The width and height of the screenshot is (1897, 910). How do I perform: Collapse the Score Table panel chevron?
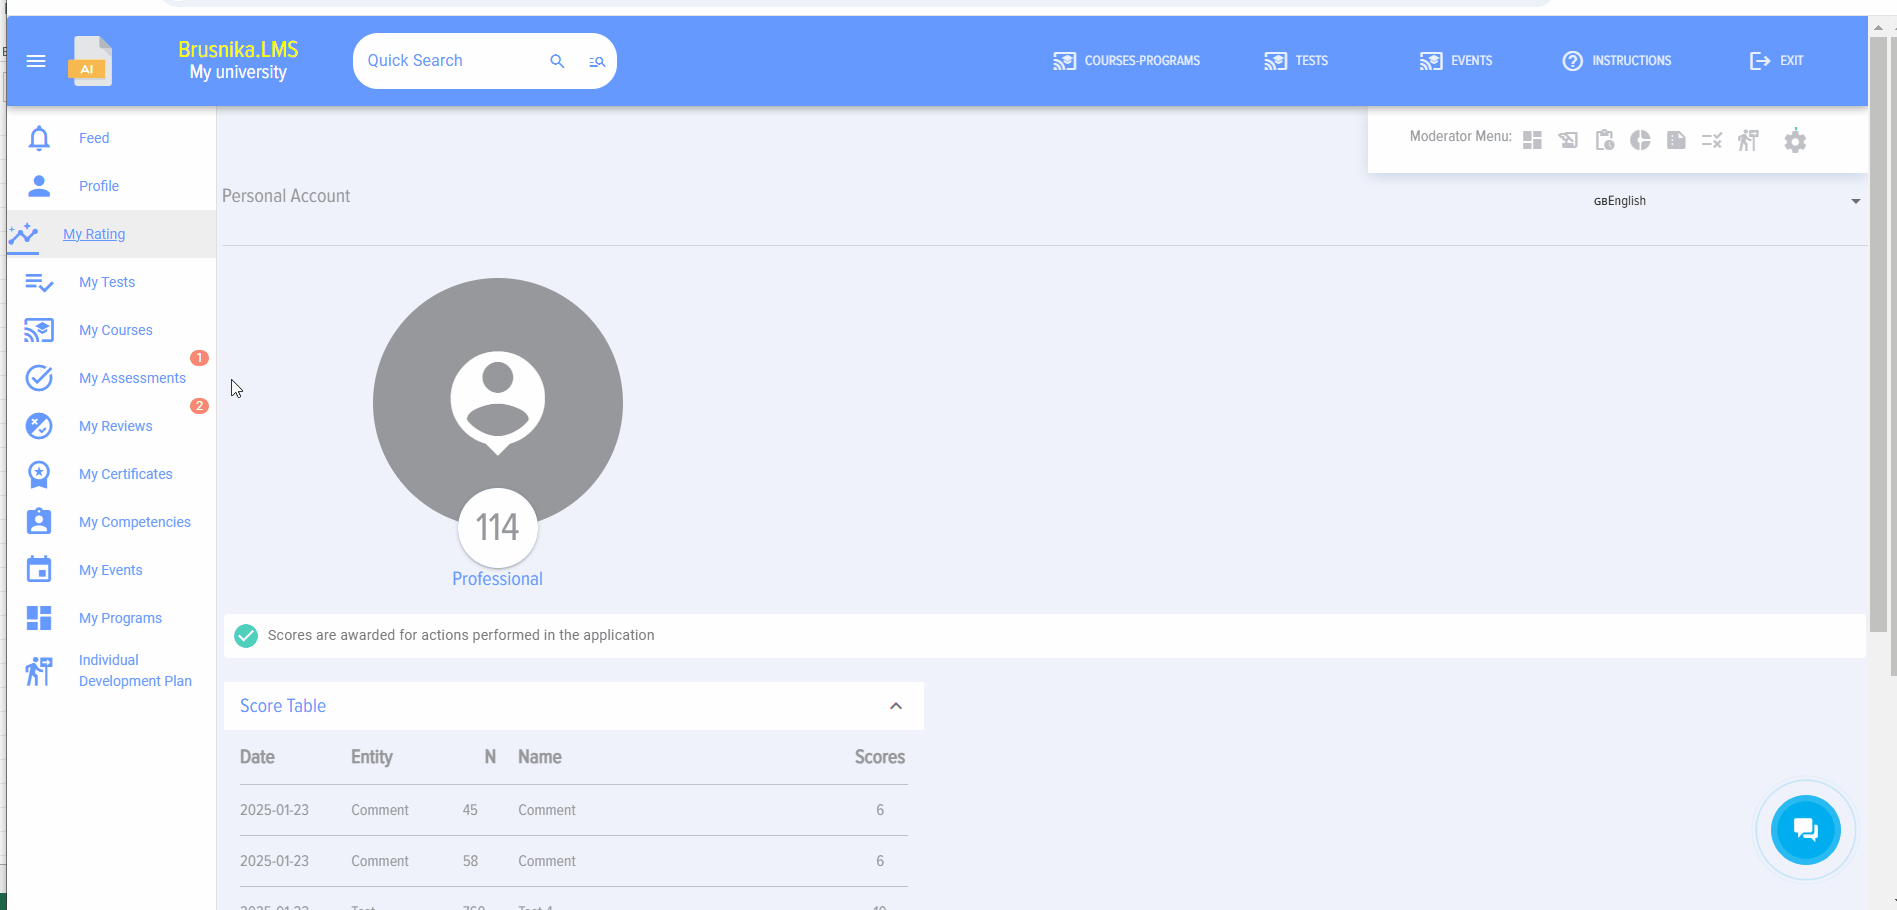pyautogui.click(x=896, y=706)
